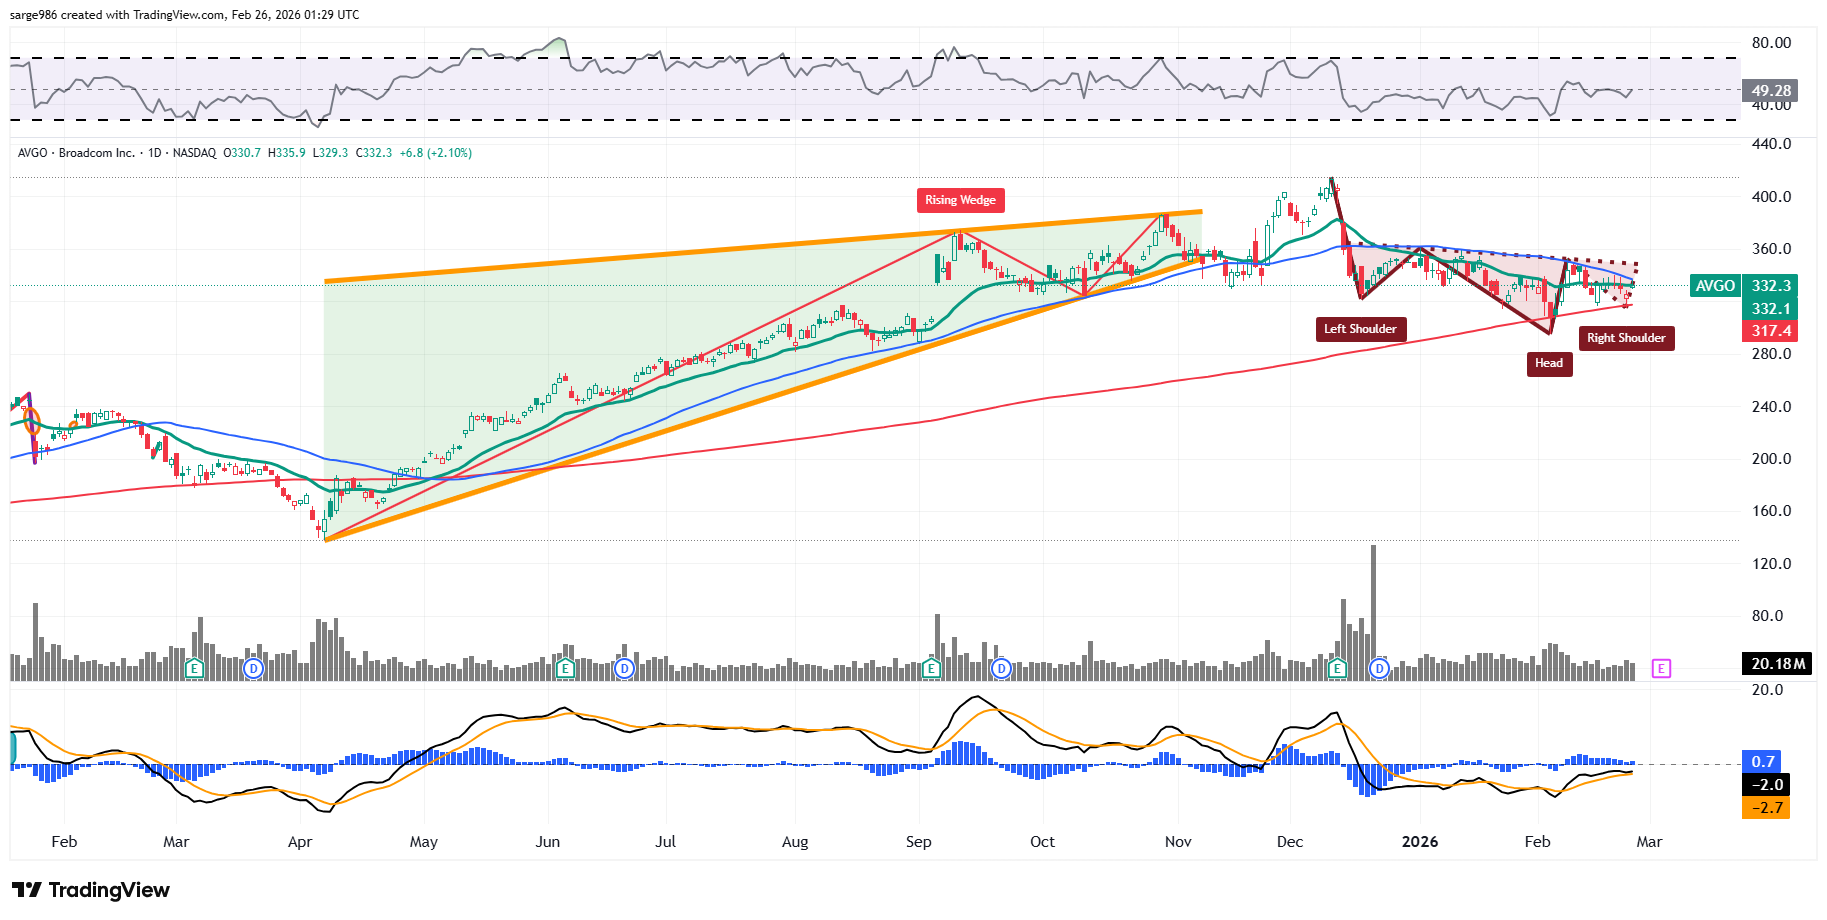This screenshot has height=920, width=1827.
Task: Click the 440.0 price axis label
Action: pos(1772,144)
